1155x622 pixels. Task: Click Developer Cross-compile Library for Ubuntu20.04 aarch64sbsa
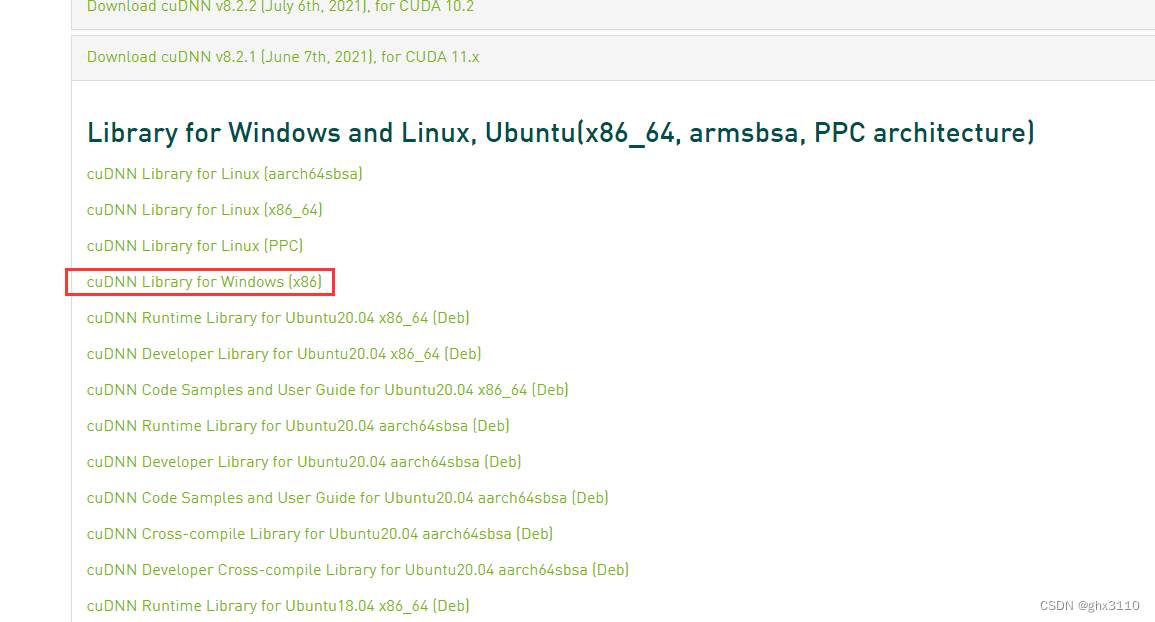357,569
